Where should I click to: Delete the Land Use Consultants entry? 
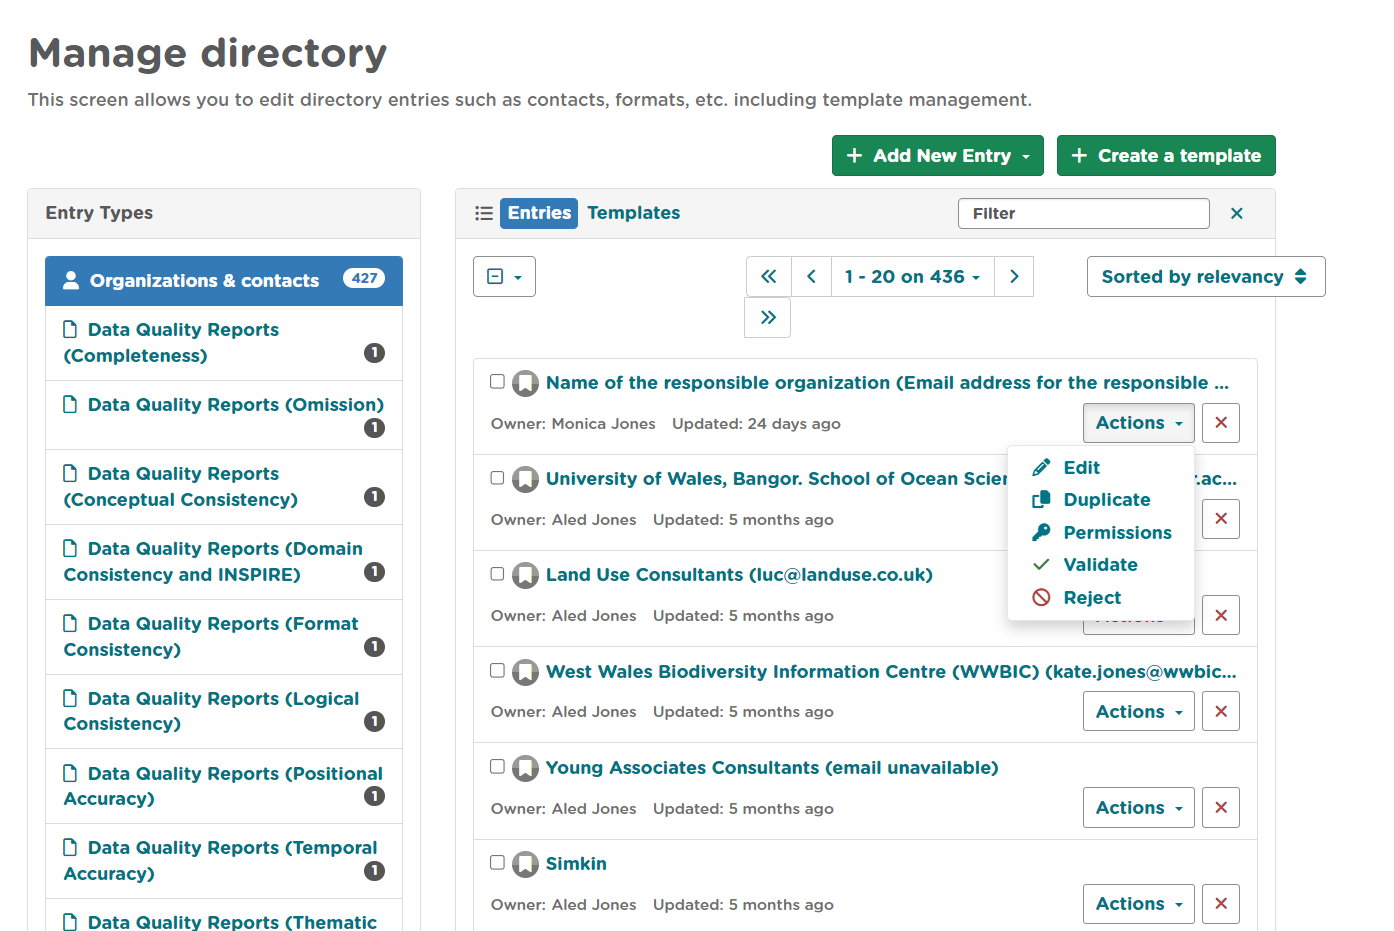[1221, 615]
